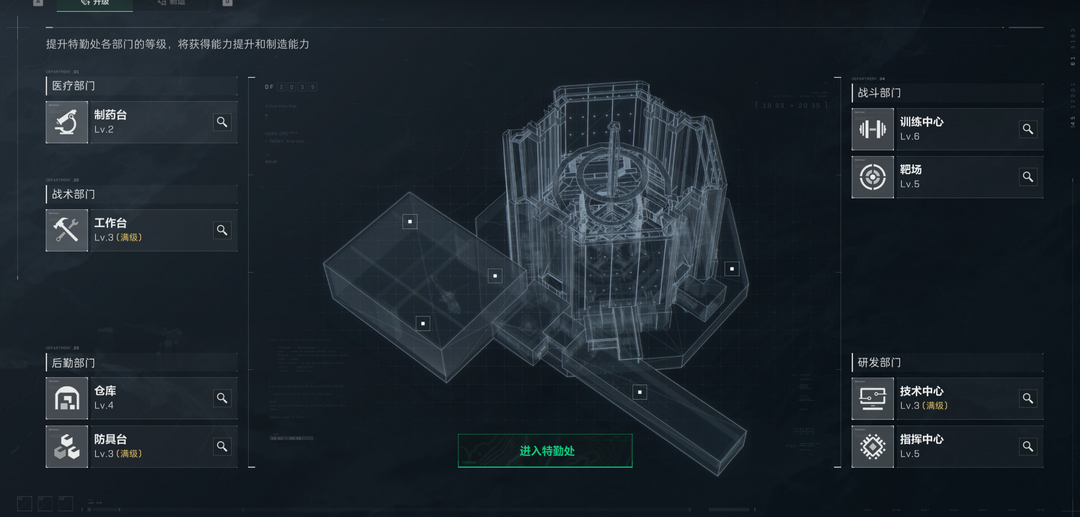This screenshot has width=1080, height=517.
Task: Select the 技术中心 Lv.3 entry
Action: 947,399
